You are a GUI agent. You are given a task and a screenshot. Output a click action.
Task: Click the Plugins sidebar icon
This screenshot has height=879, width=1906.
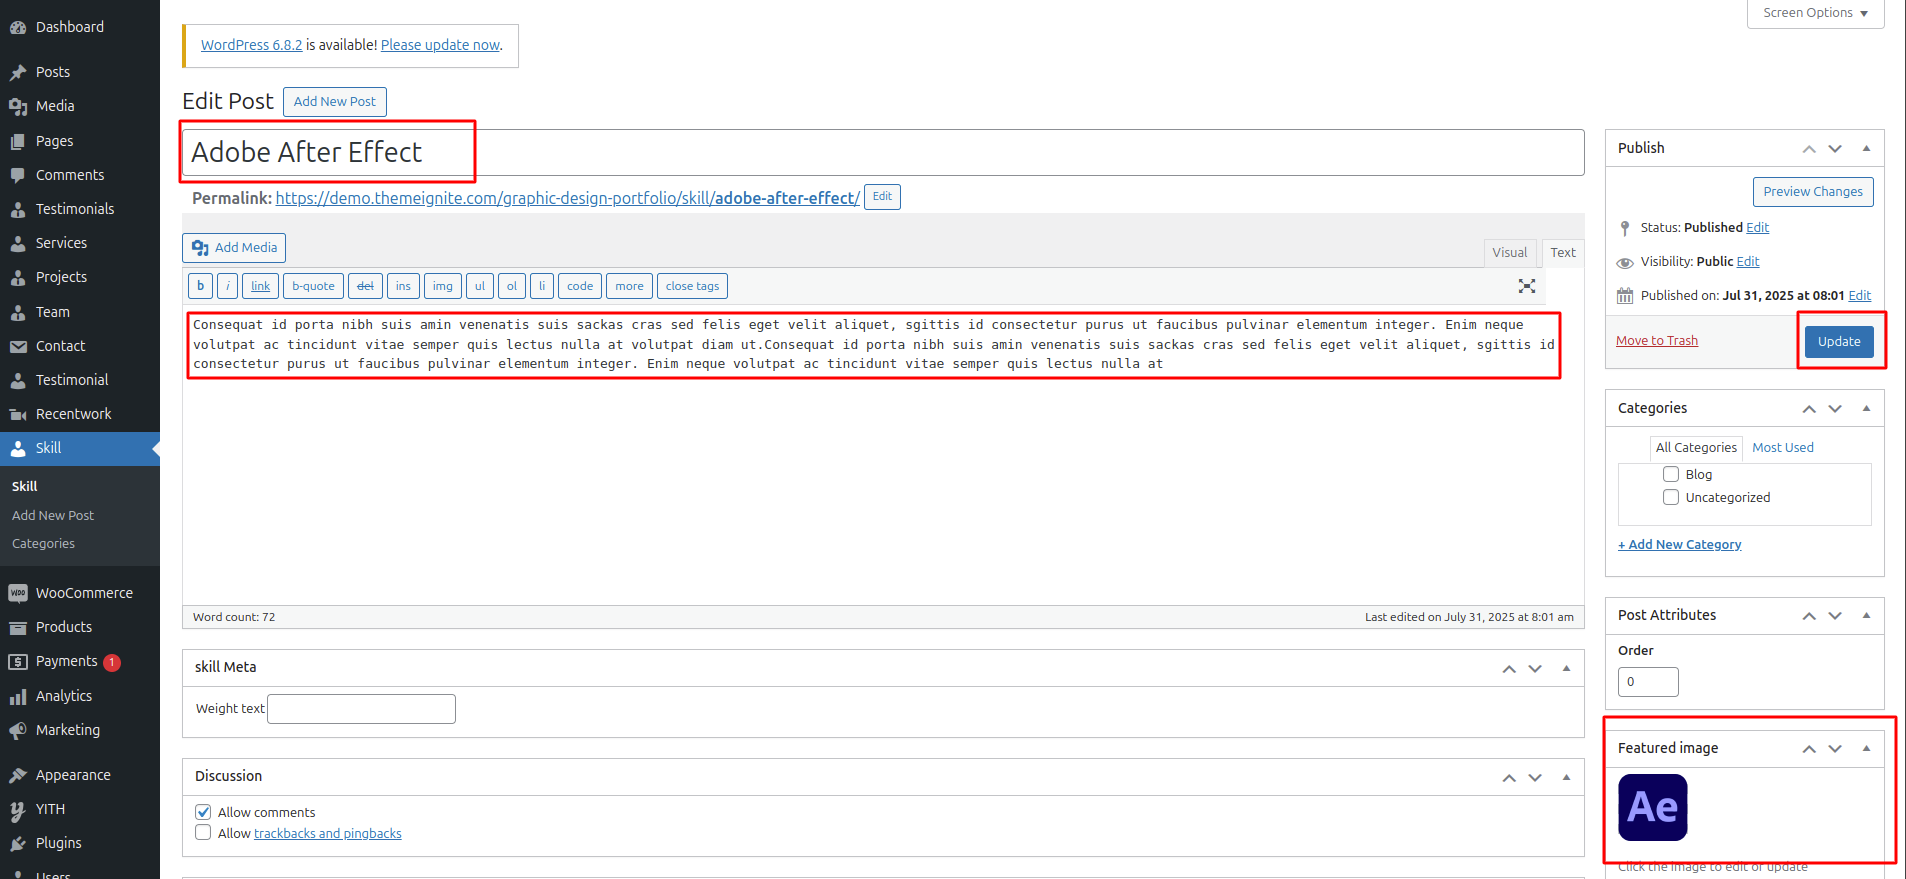18,843
